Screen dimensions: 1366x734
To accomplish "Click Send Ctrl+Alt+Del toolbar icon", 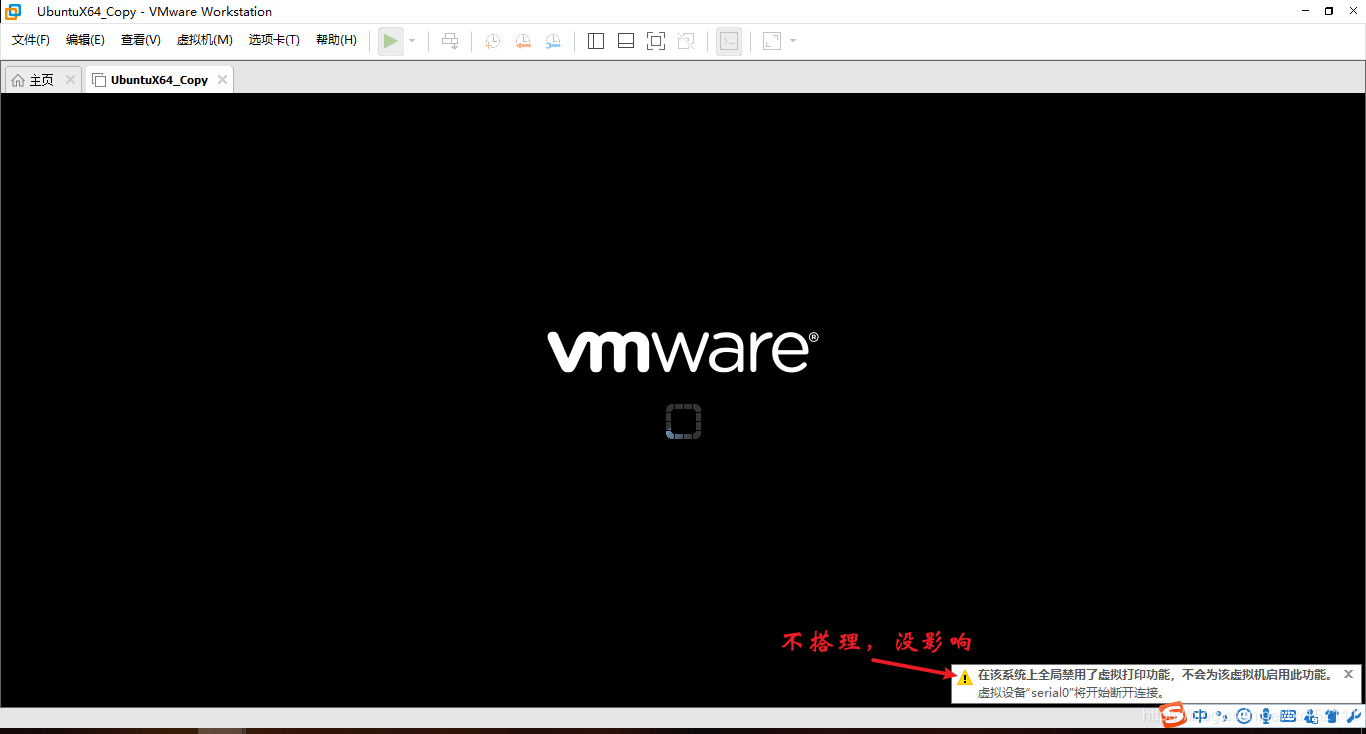I will click(x=450, y=41).
